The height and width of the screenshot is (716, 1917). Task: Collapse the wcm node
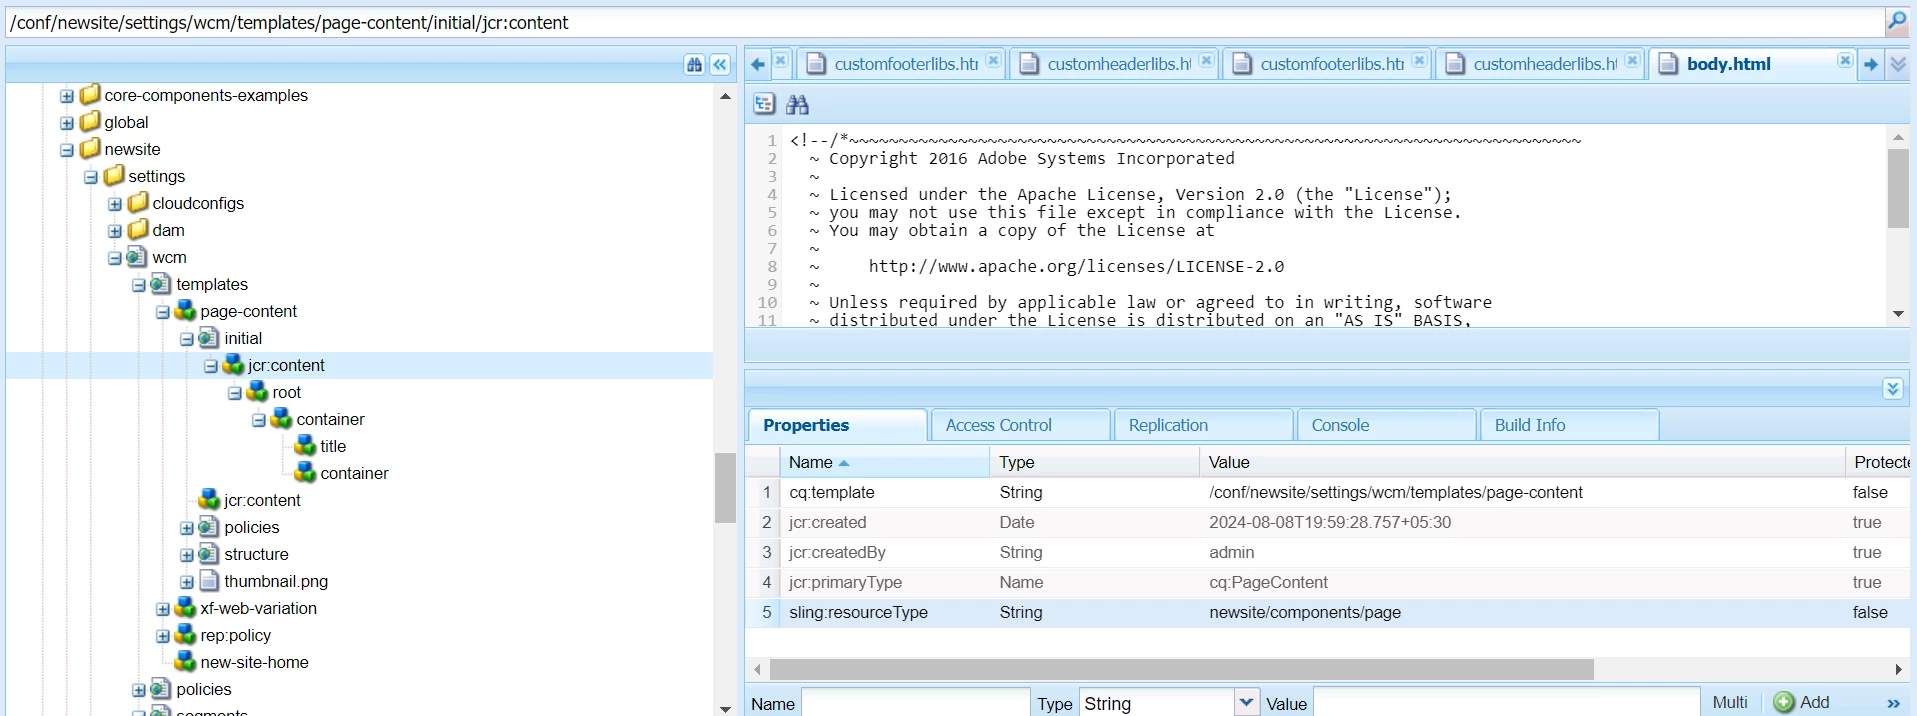[x=115, y=258]
